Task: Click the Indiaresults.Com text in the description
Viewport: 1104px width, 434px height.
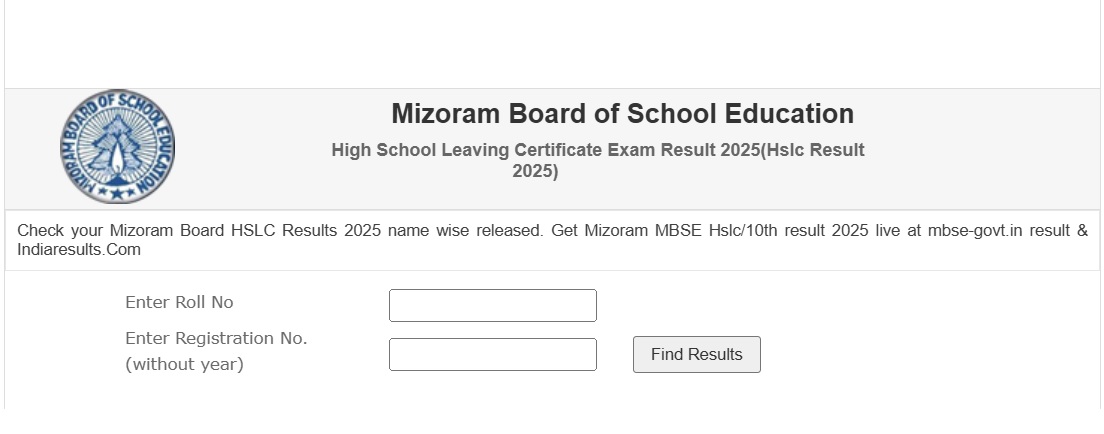Action: point(79,250)
